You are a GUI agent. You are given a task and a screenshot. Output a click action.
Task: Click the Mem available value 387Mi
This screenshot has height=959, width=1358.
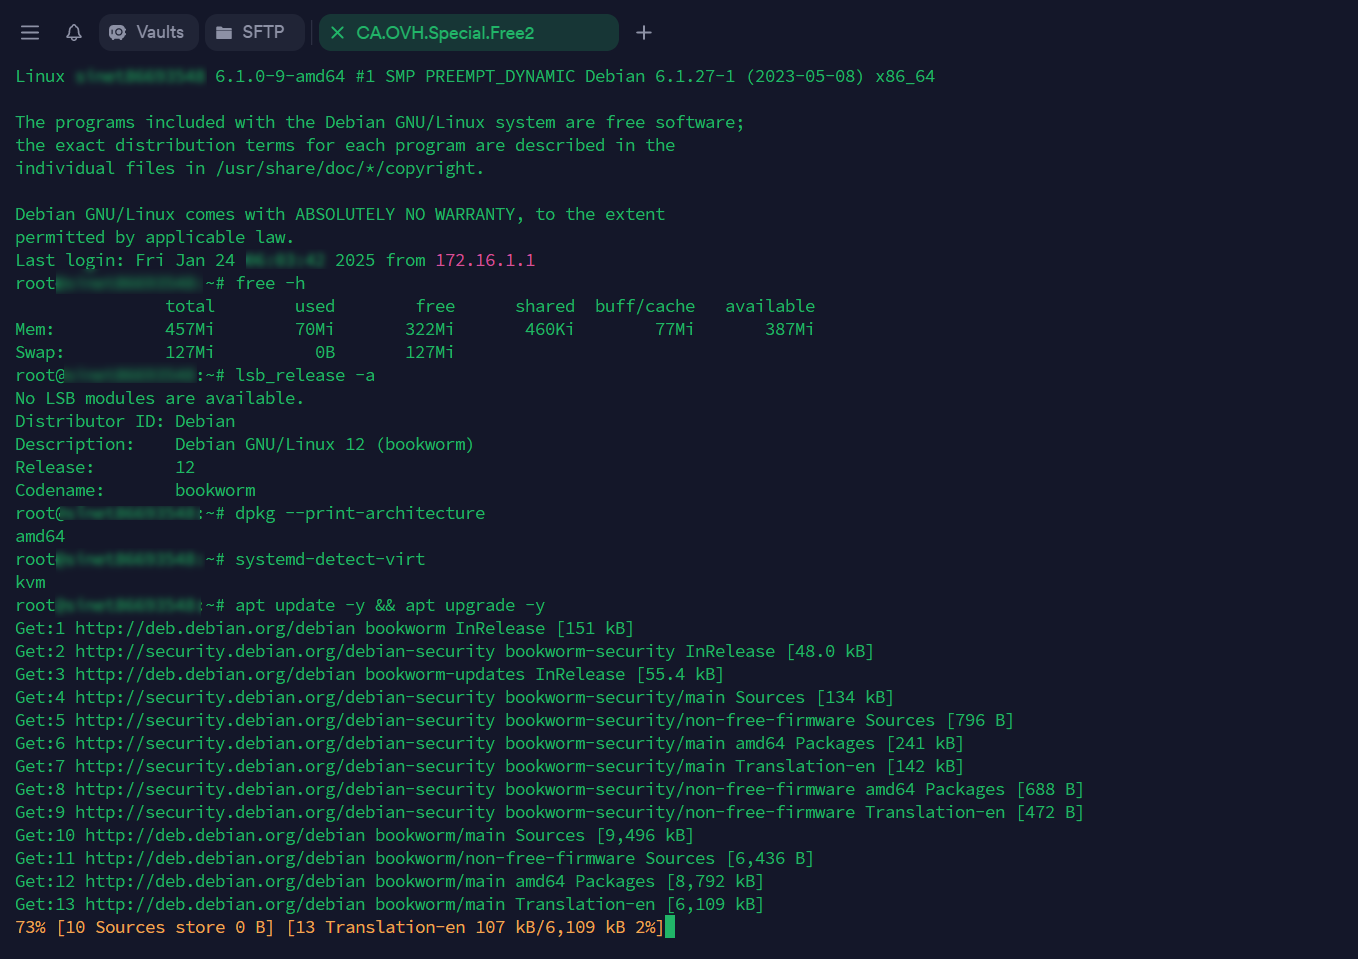(790, 329)
